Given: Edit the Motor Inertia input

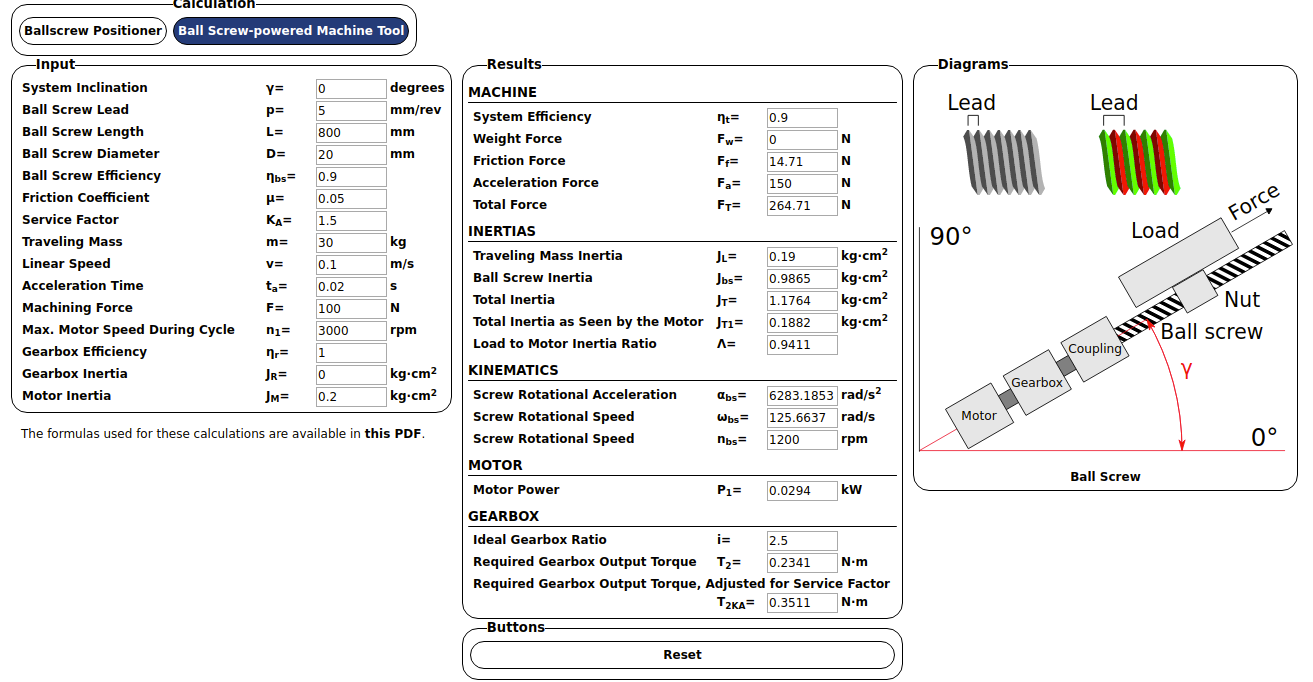Looking at the screenshot, I should [x=351, y=397].
